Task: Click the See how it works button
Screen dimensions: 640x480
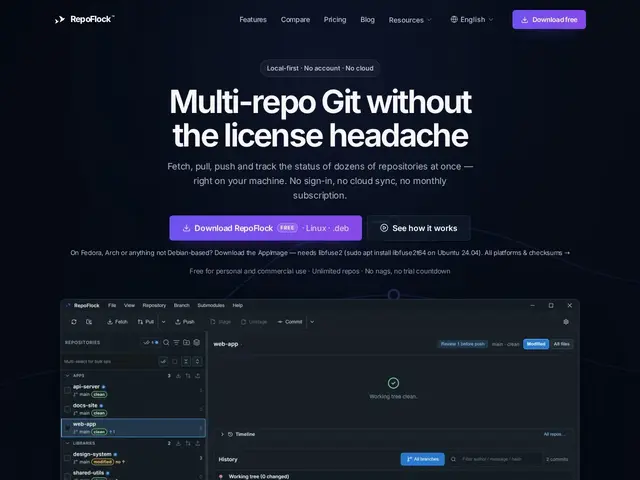Action: [x=419, y=228]
